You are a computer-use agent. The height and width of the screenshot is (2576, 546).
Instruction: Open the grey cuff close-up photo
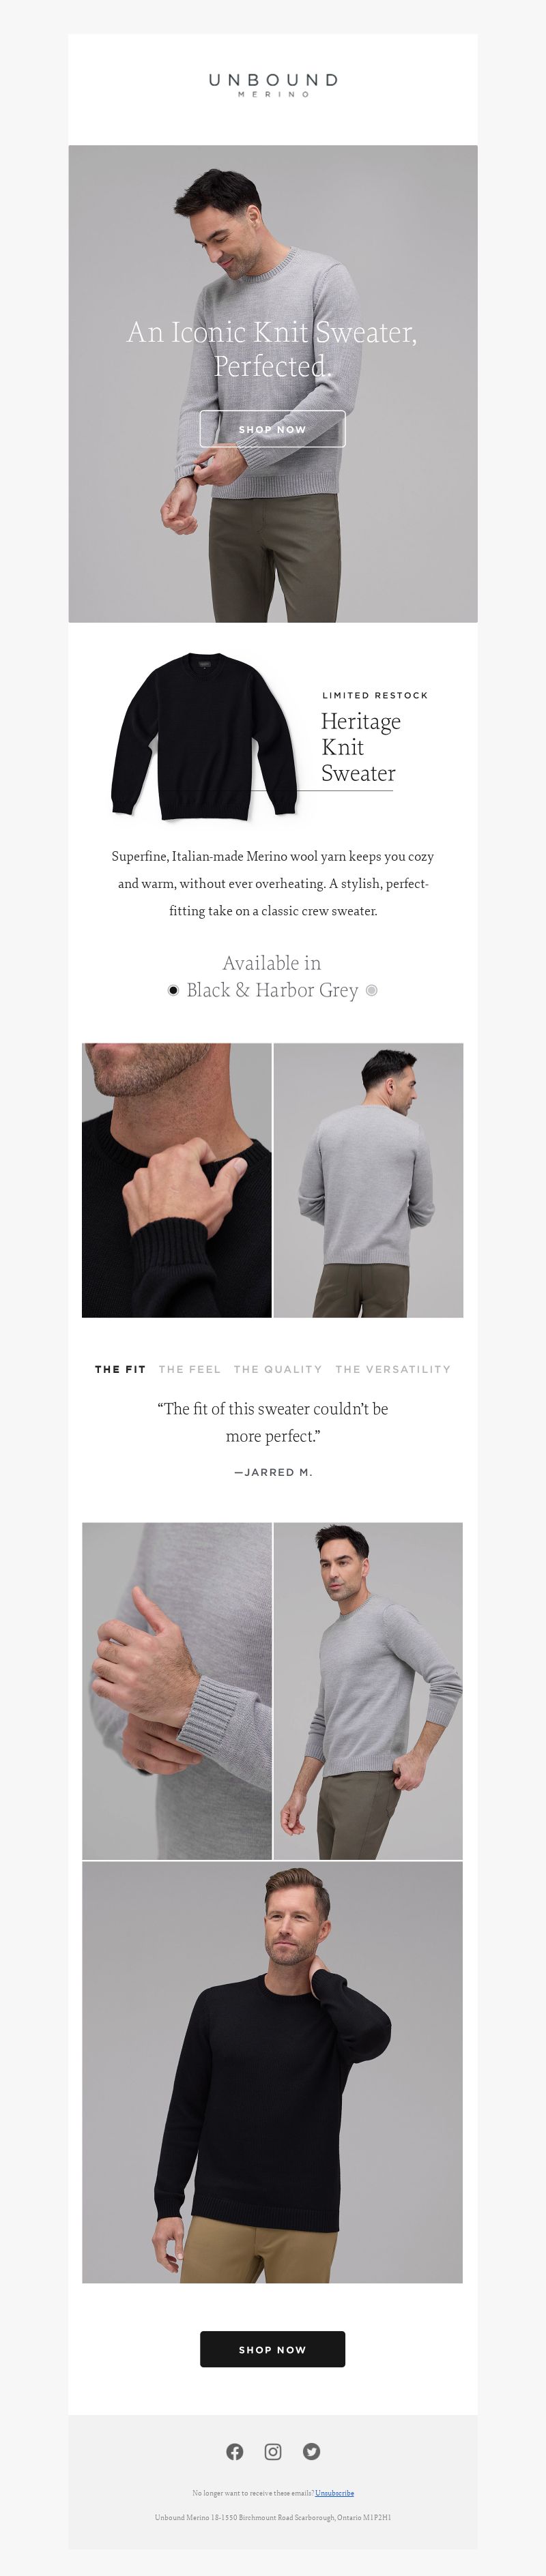click(x=176, y=1690)
